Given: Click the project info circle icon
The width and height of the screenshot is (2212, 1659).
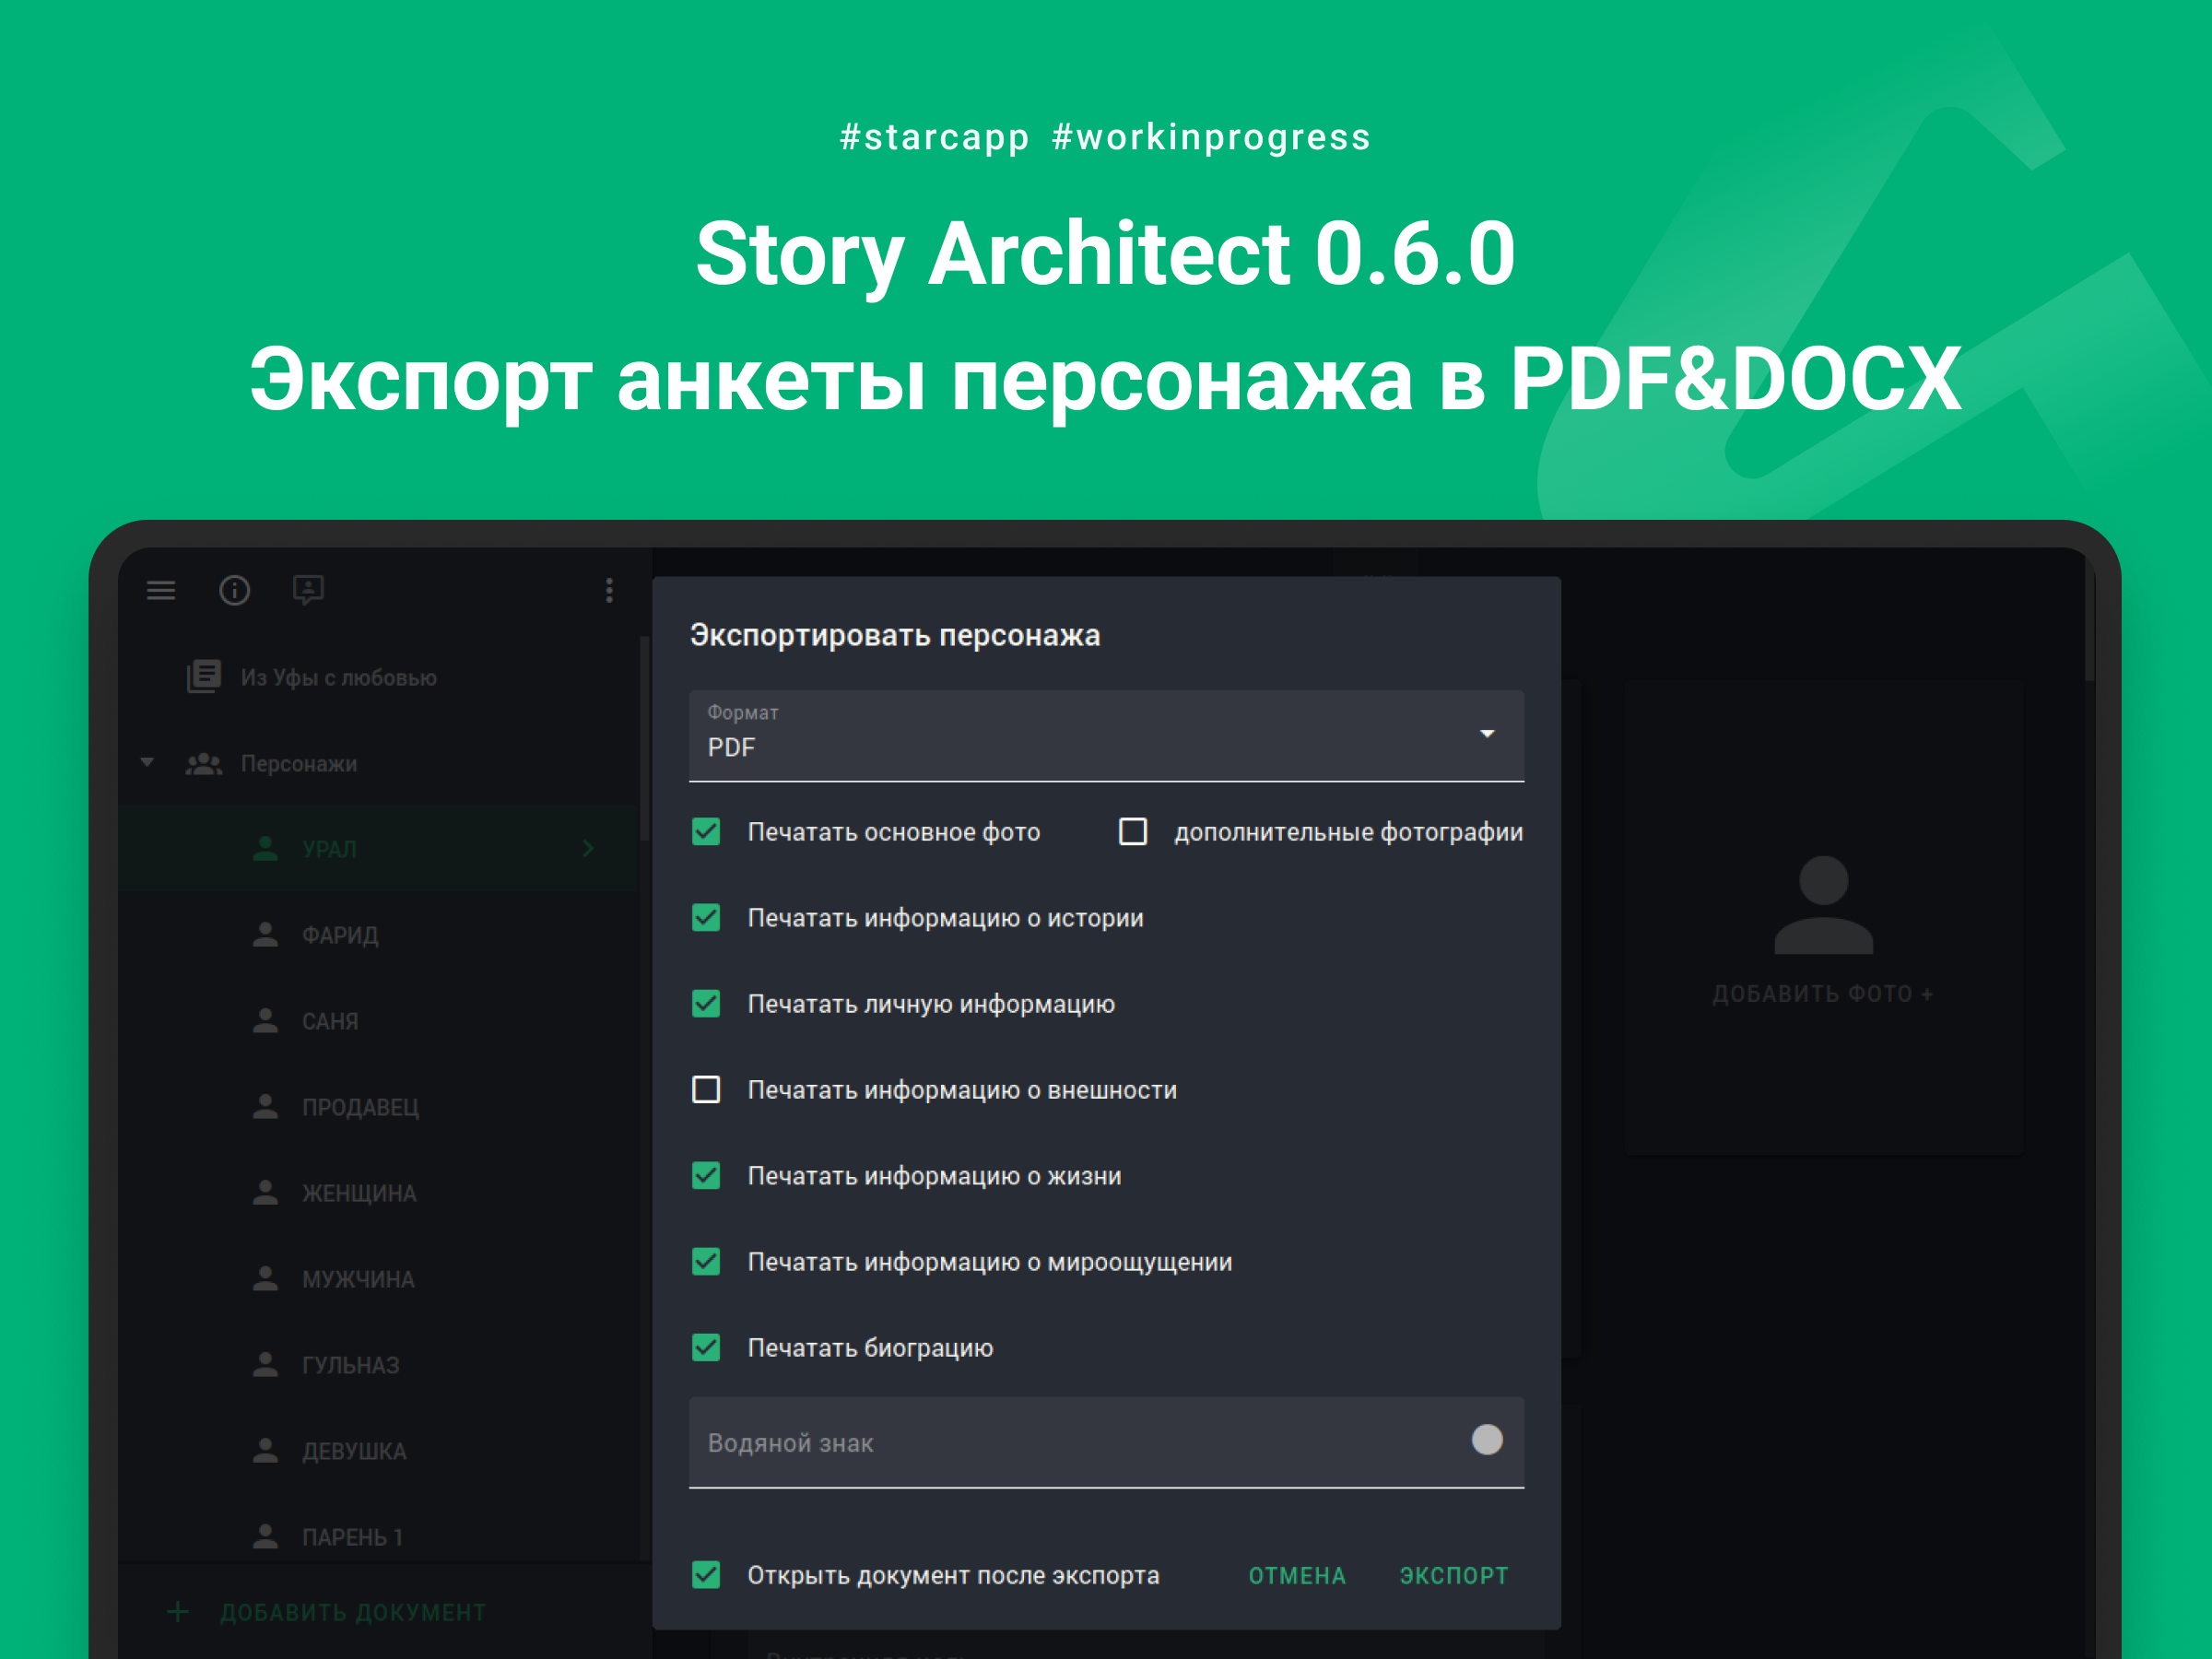Looking at the screenshot, I should [234, 591].
